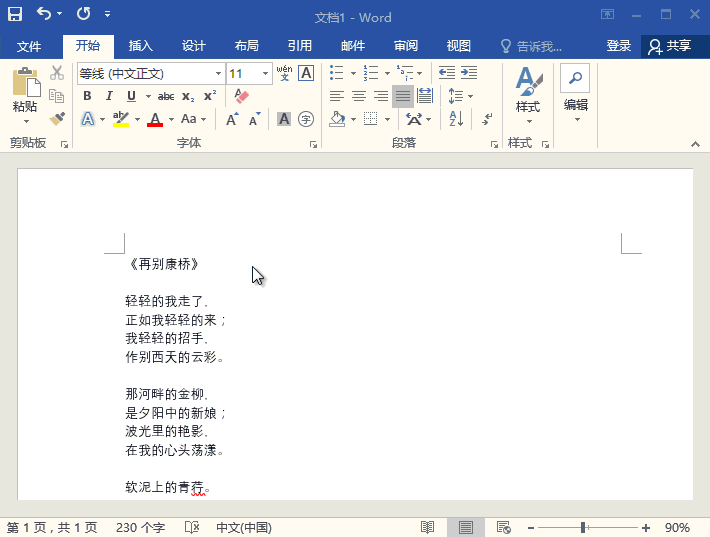Screen dimensions: 710x537
Task: Click the Paste clipboard icon
Action: point(25,83)
